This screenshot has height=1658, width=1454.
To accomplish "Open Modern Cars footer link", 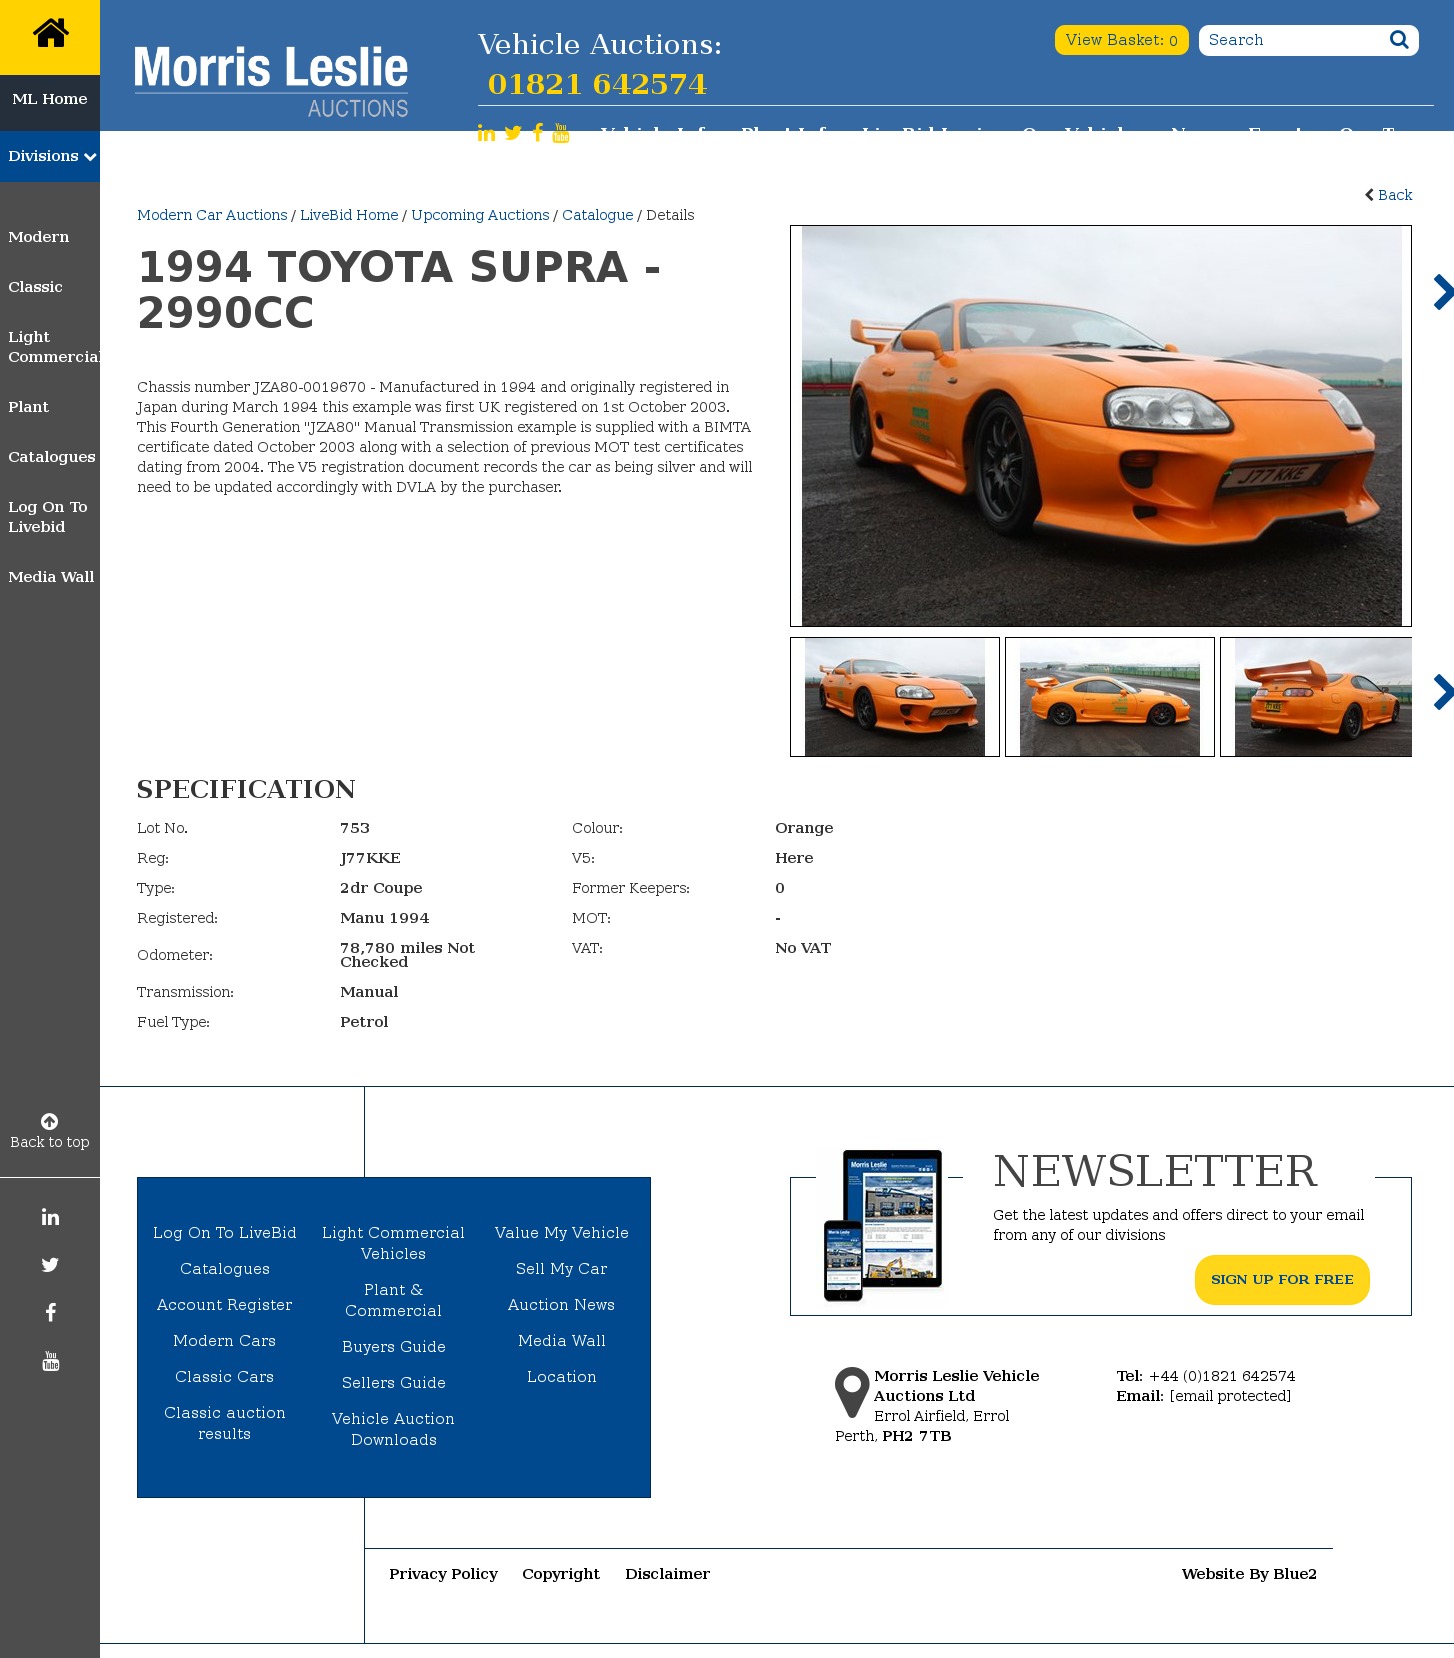I will (225, 1341).
